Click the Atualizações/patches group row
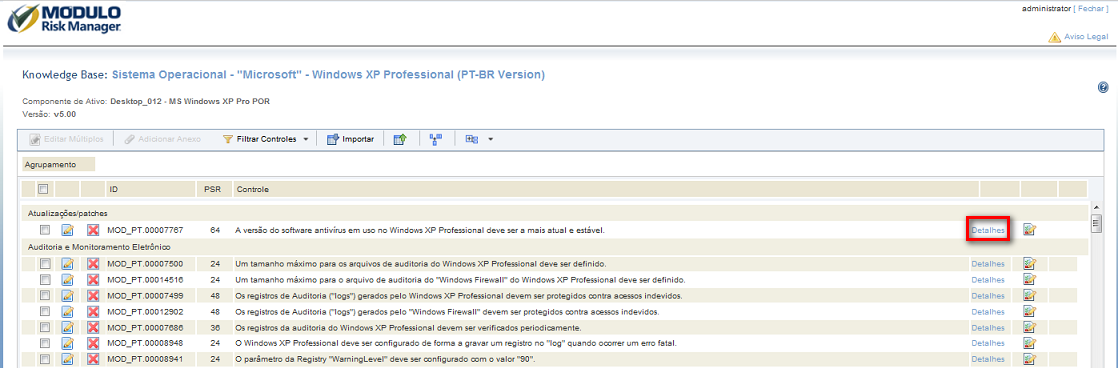This screenshot has height=368, width=1118. pos(554,213)
